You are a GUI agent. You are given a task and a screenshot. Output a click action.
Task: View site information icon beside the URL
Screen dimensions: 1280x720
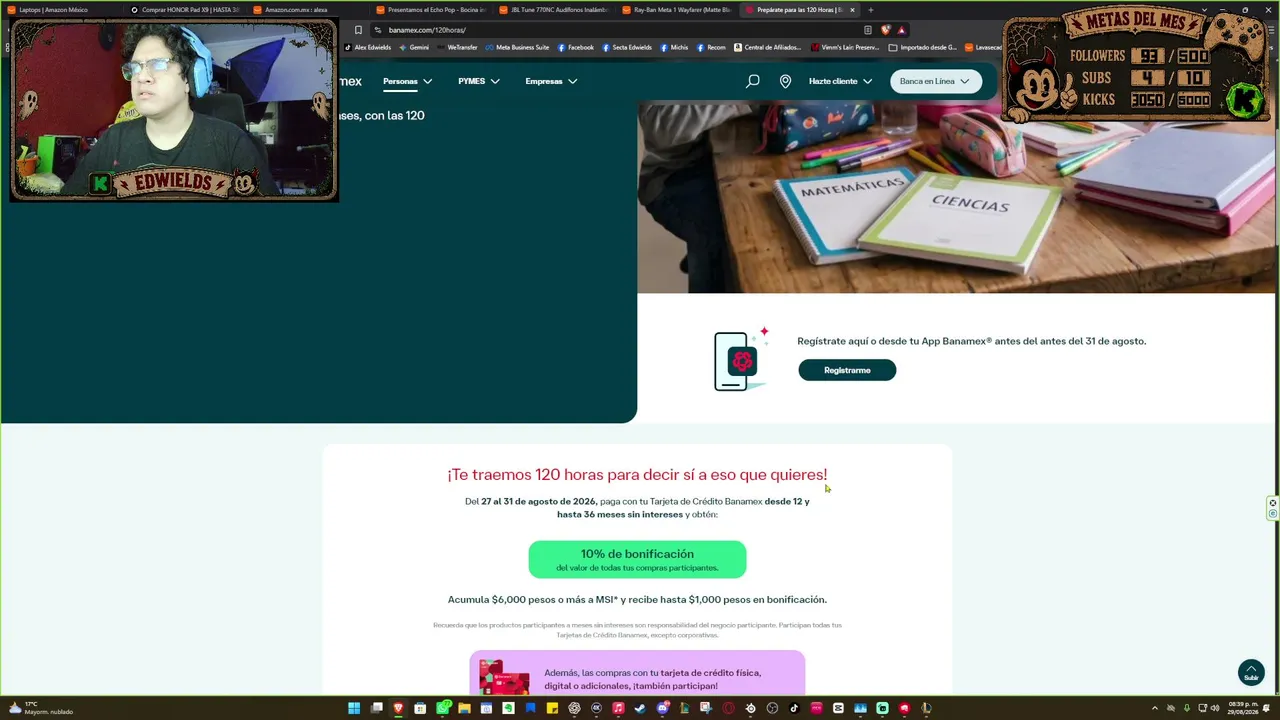click(378, 30)
